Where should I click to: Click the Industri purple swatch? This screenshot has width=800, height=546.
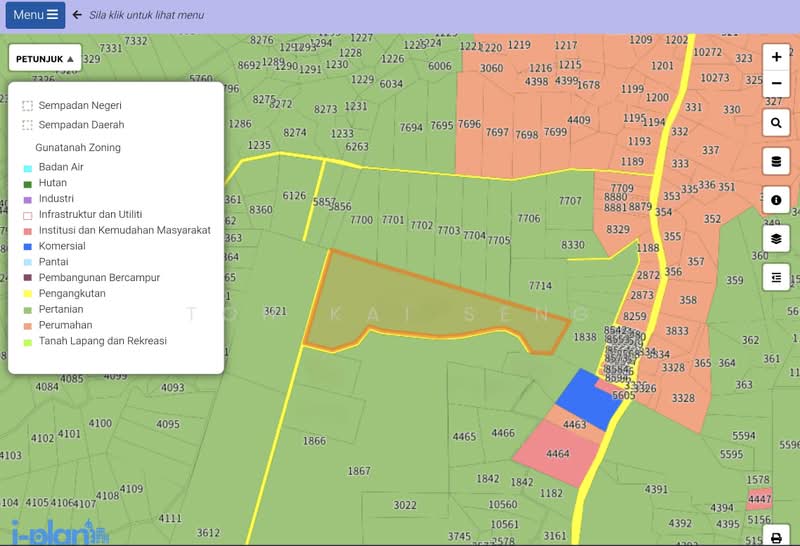point(28,200)
